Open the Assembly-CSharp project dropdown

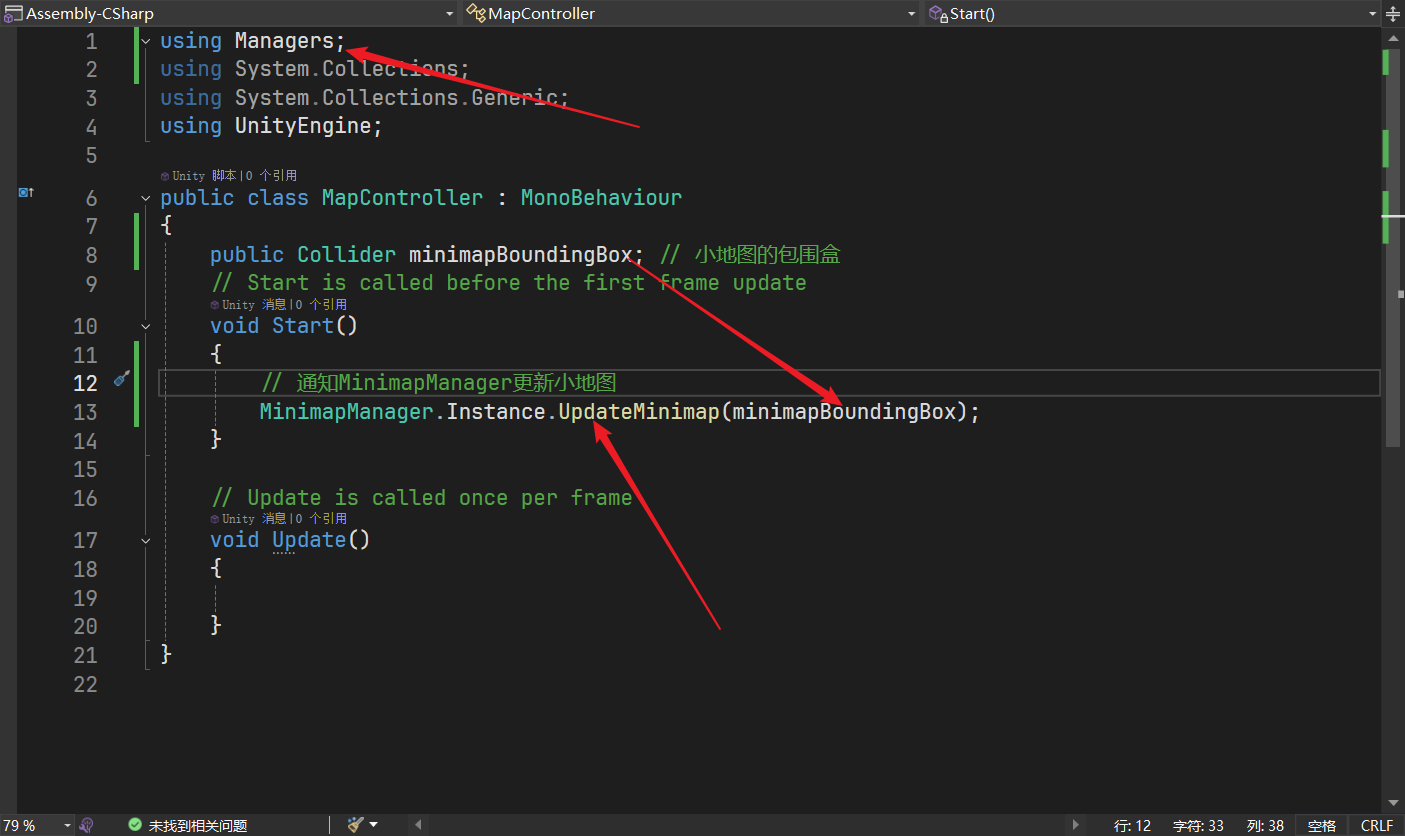click(x=450, y=14)
